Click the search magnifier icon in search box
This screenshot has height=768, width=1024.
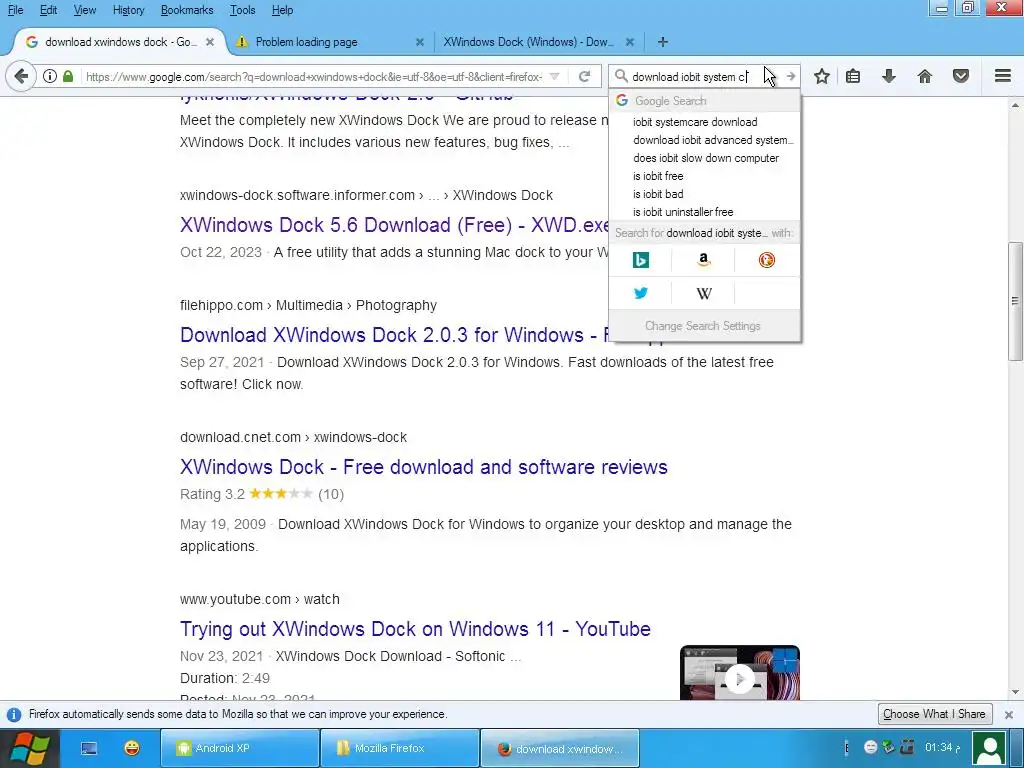pyautogui.click(x=621, y=76)
